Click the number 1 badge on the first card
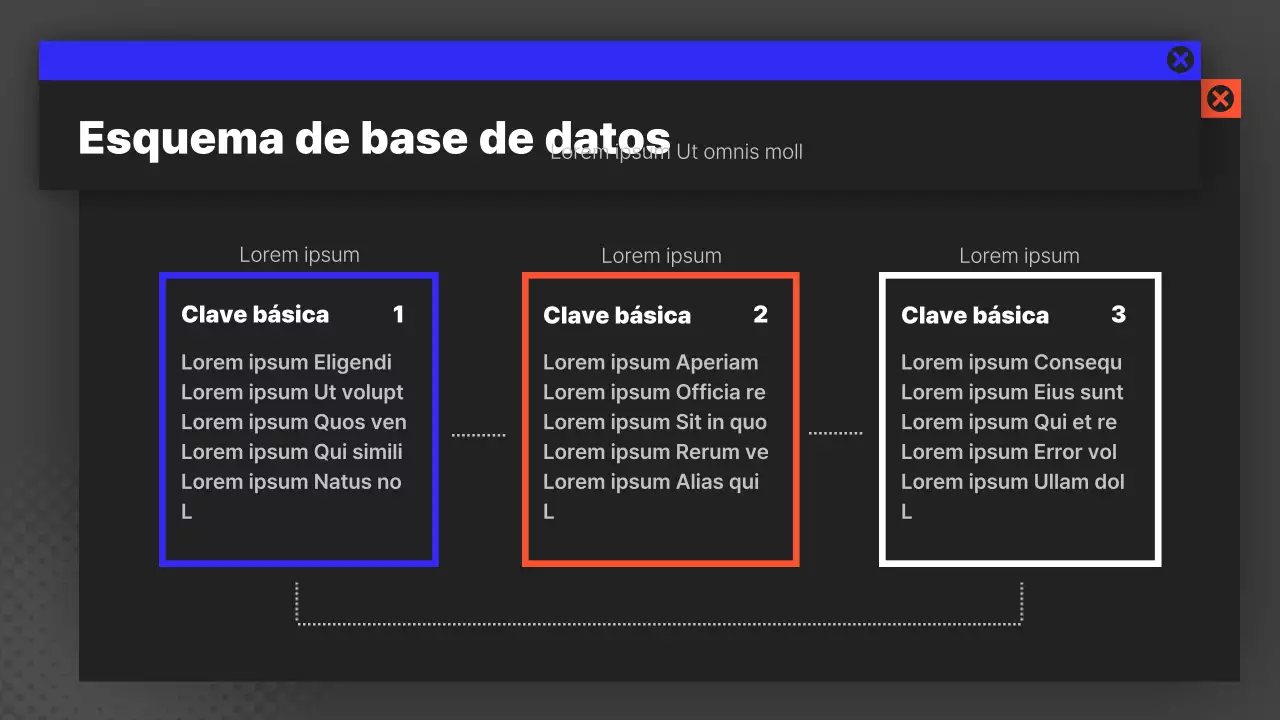The width and height of the screenshot is (1280, 720). click(x=399, y=314)
